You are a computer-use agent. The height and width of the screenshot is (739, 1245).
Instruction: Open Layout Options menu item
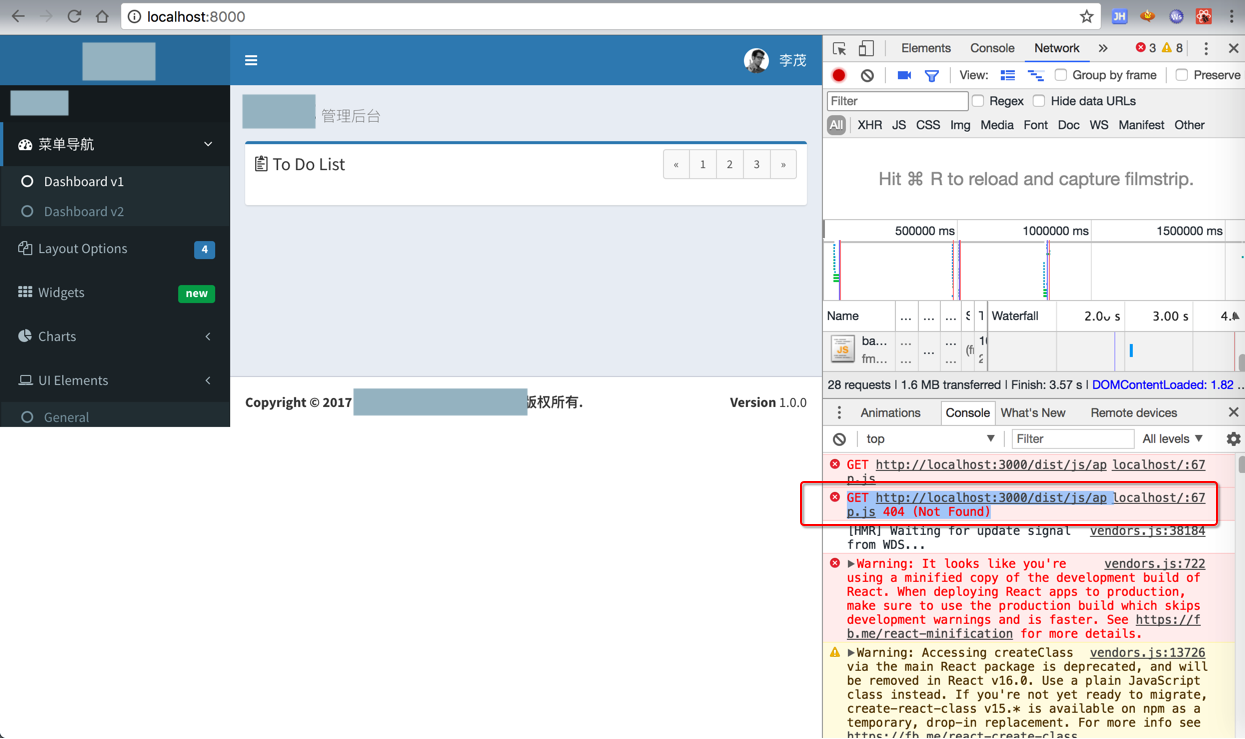pyautogui.click(x=115, y=248)
